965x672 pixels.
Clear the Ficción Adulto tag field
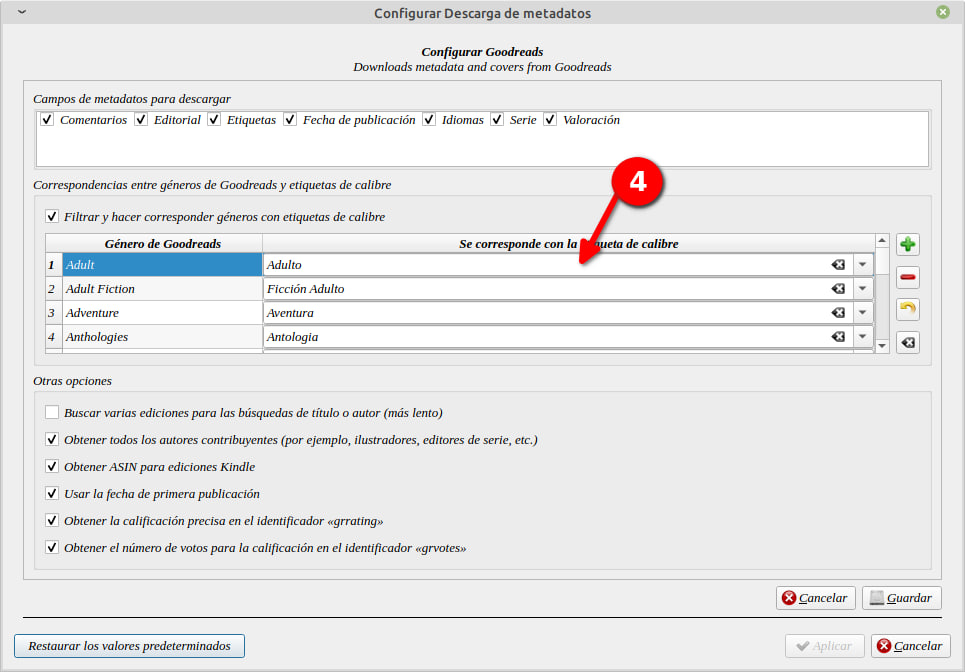tap(838, 289)
